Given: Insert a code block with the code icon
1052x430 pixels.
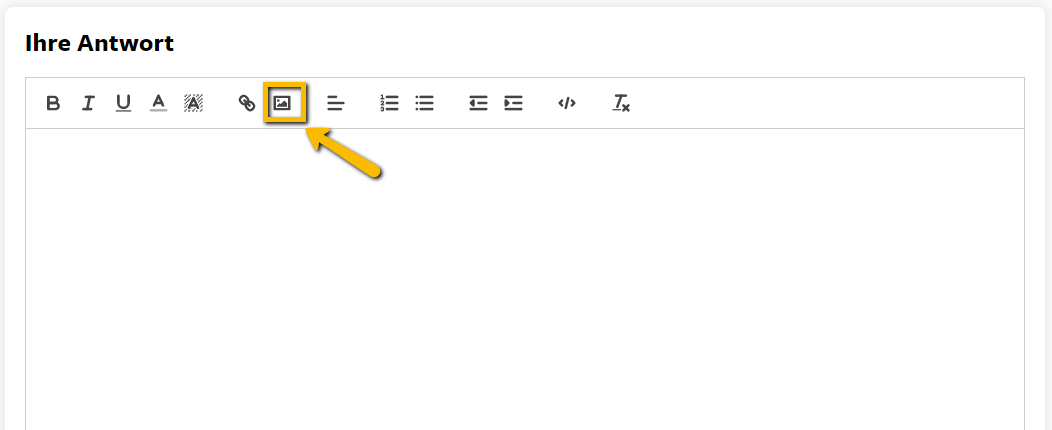Looking at the screenshot, I should coord(567,103).
